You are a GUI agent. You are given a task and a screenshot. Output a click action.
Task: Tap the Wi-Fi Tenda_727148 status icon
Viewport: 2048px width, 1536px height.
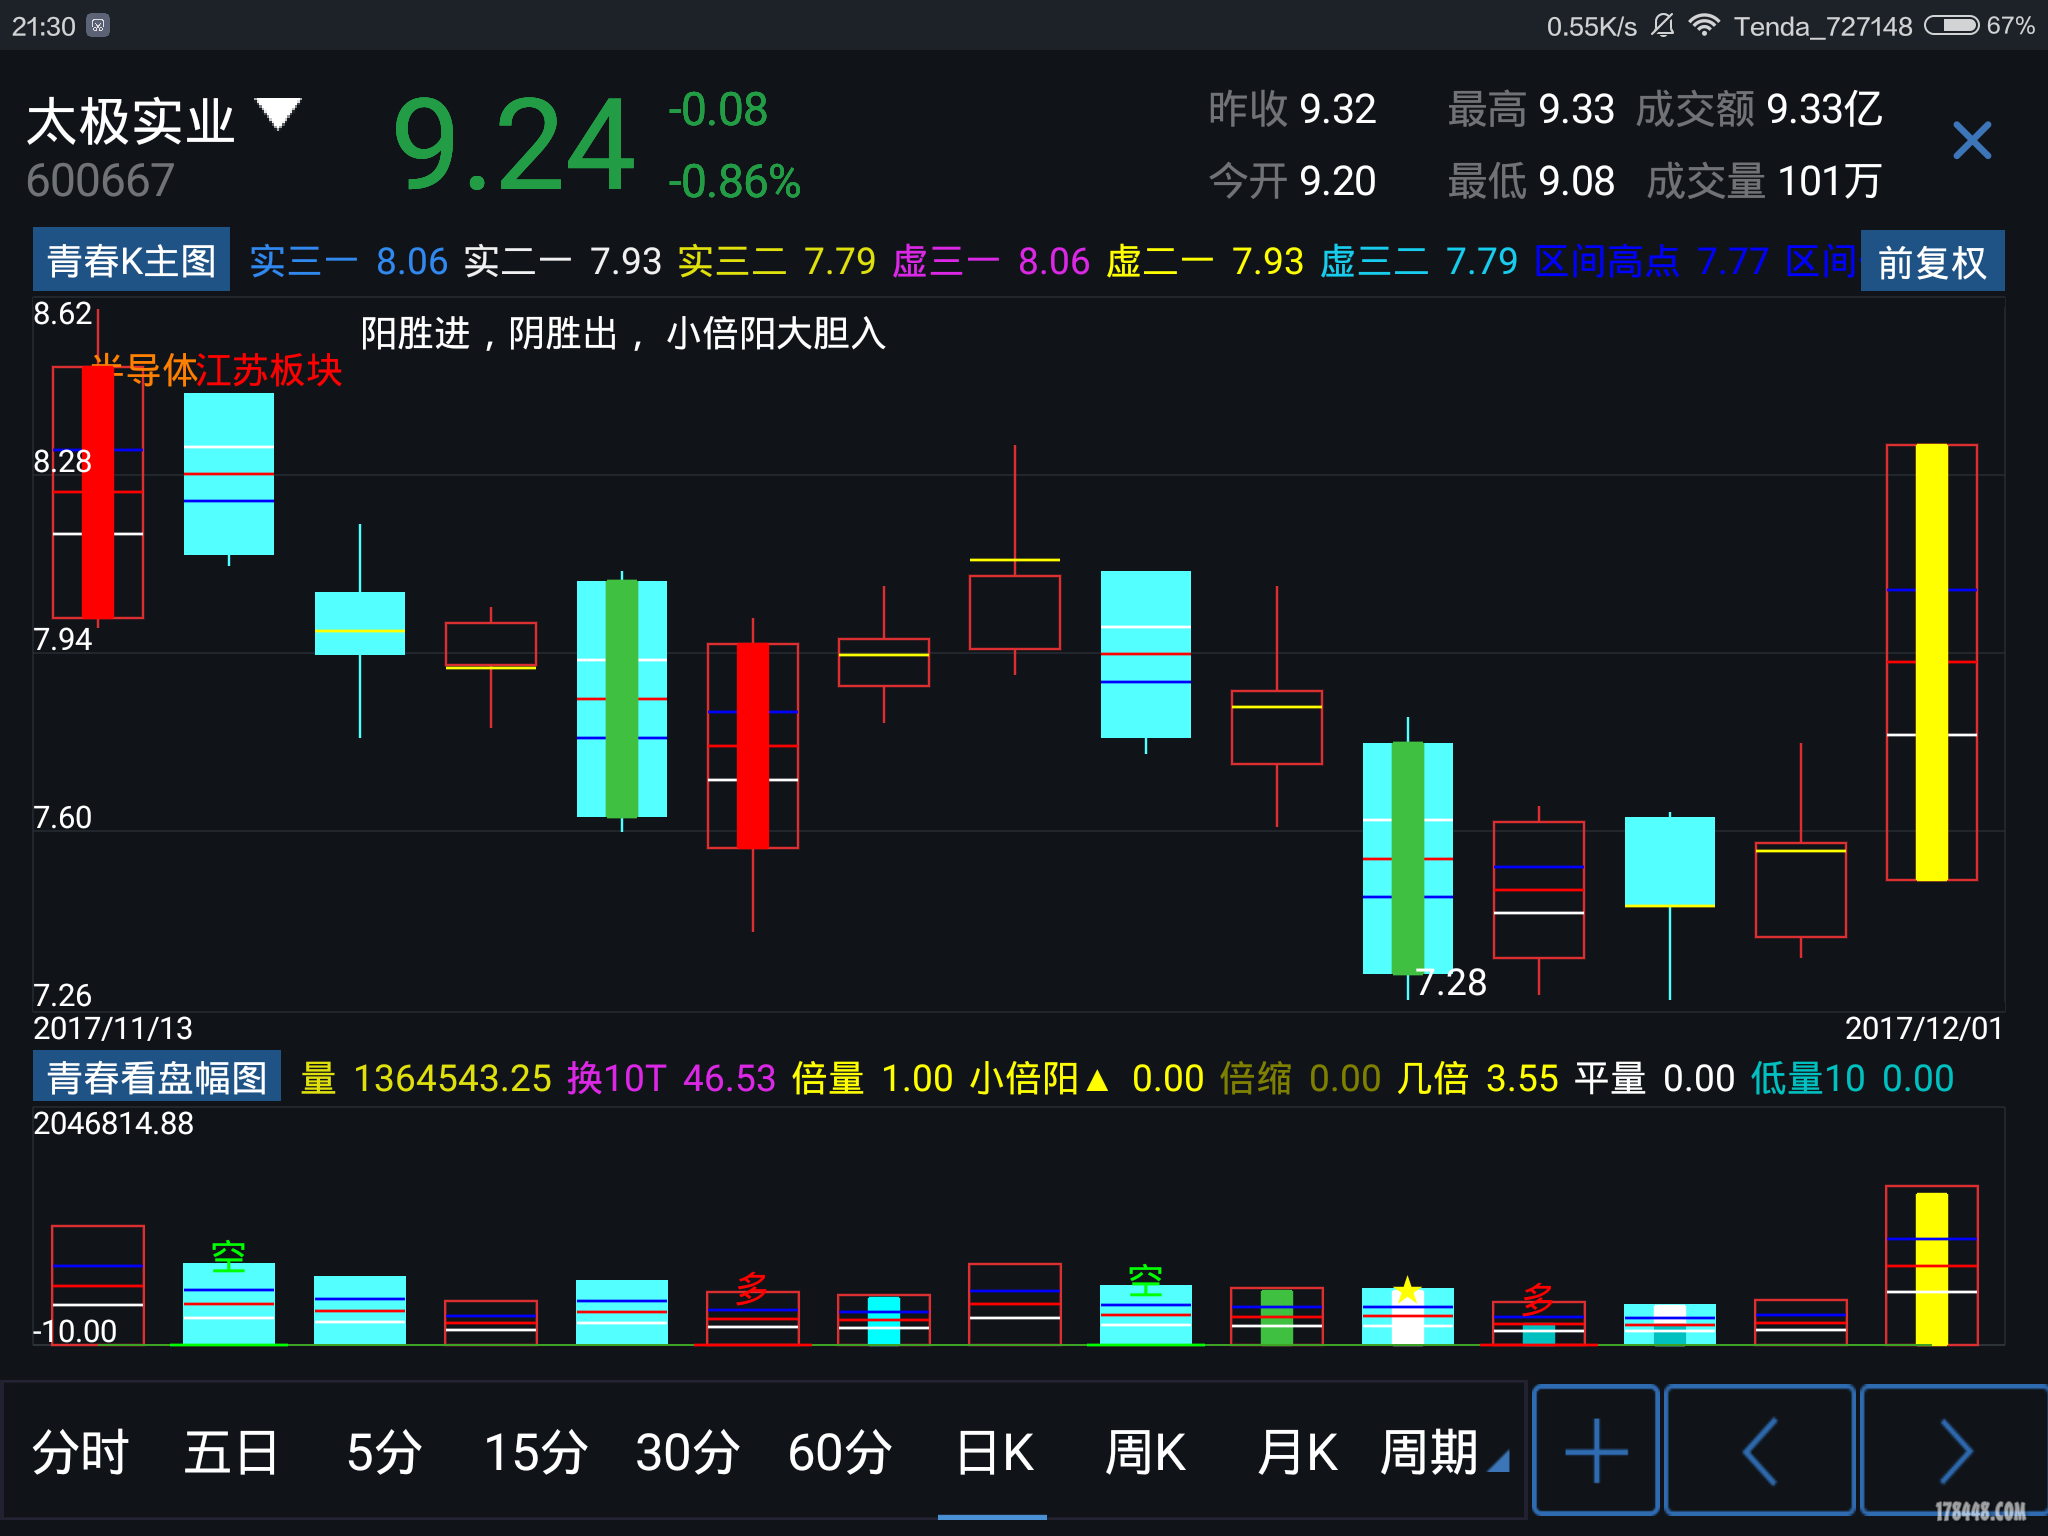point(1800,25)
